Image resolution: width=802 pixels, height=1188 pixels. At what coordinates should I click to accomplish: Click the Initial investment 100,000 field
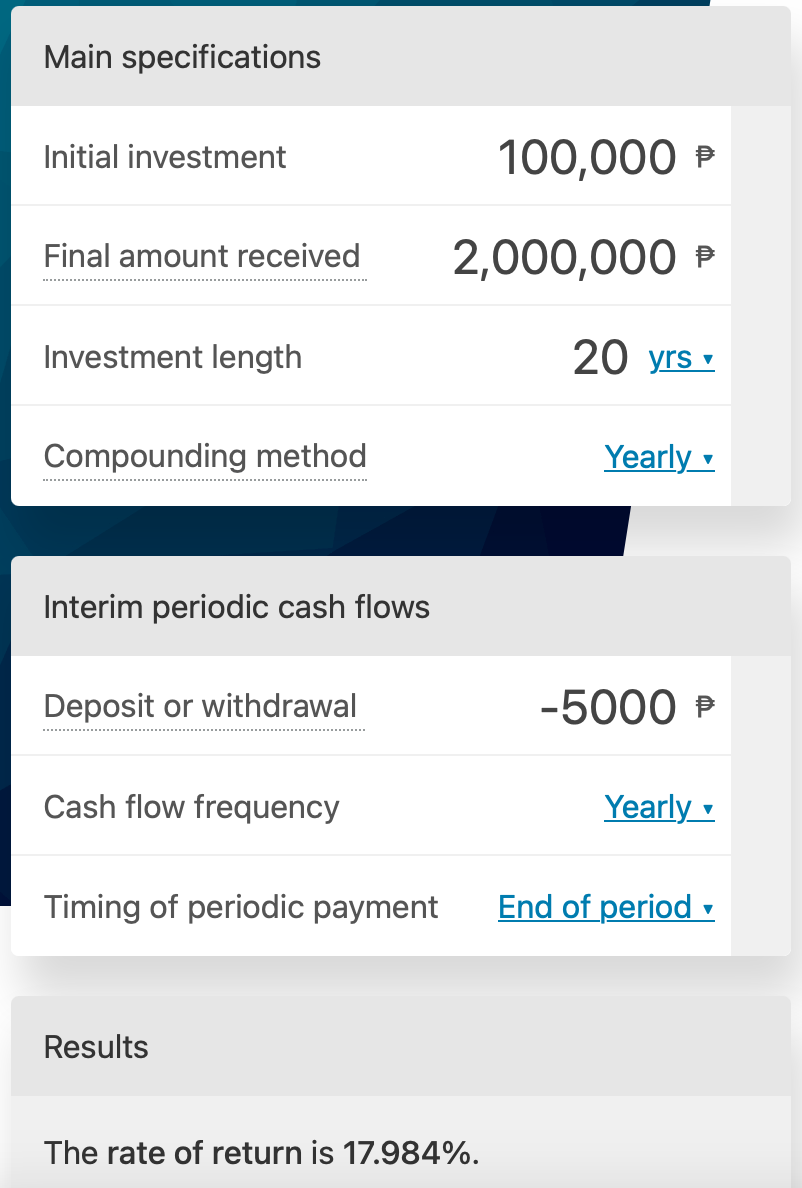587,157
